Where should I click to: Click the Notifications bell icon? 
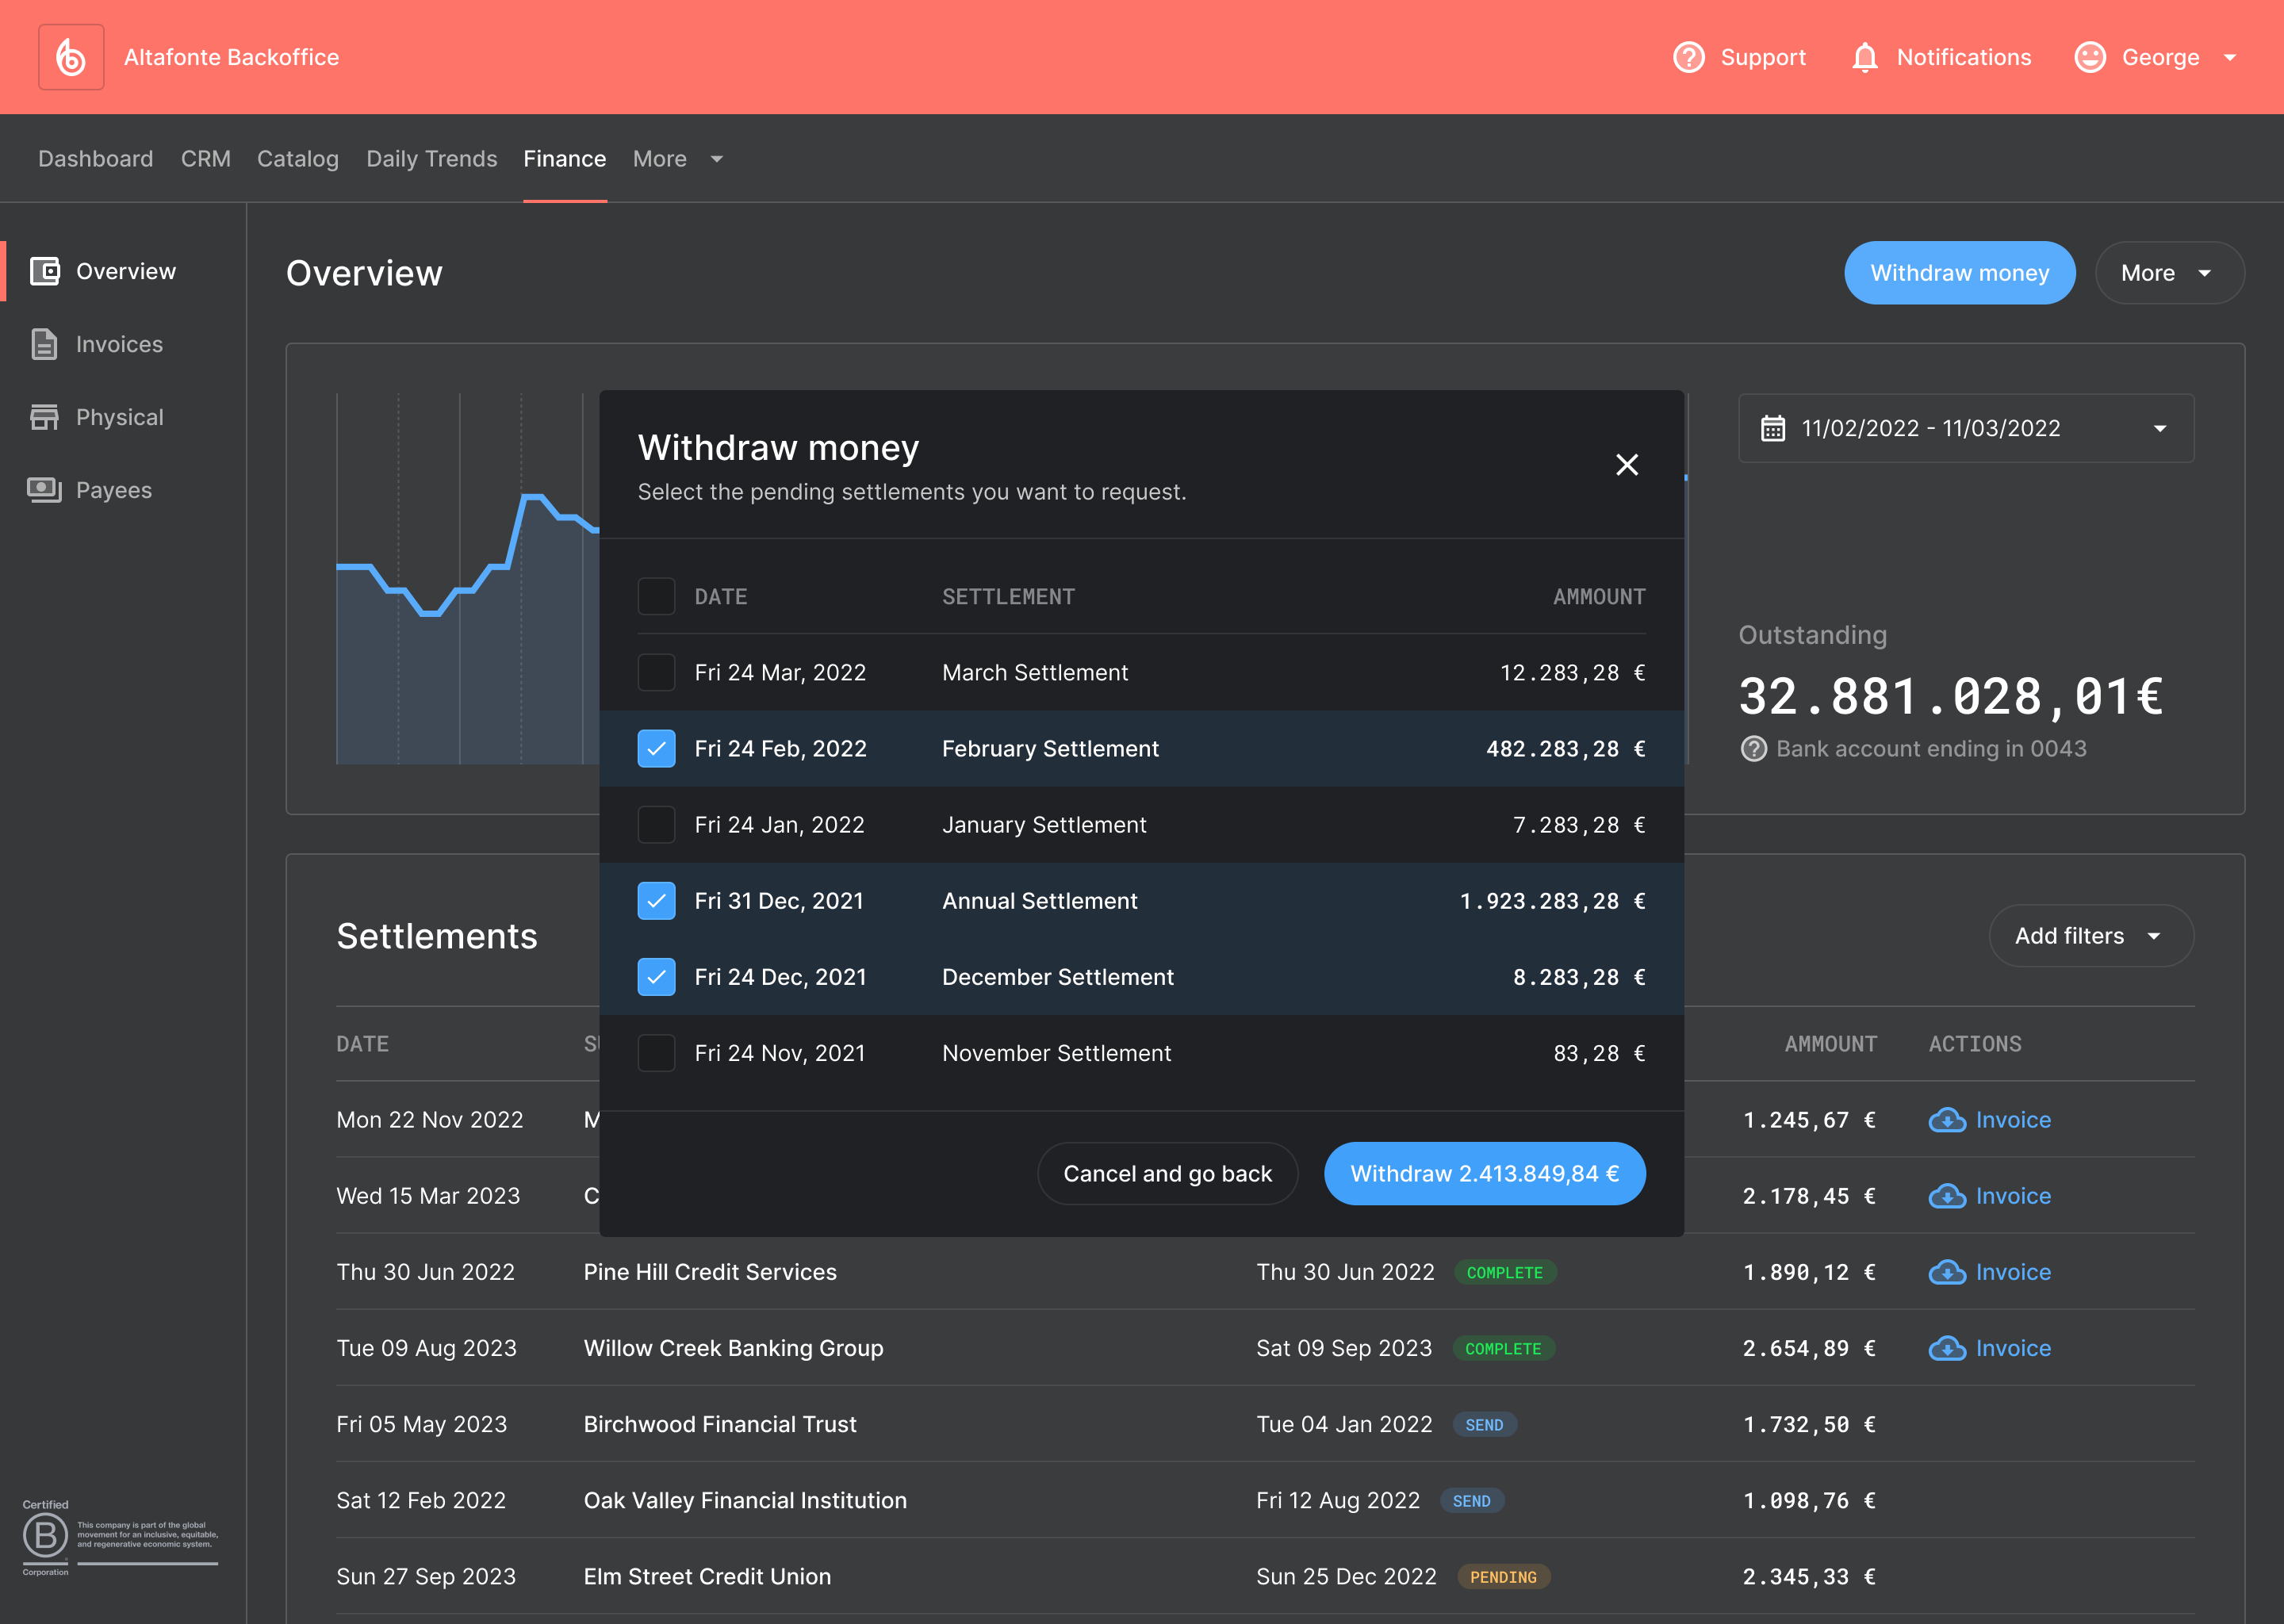point(1864,57)
